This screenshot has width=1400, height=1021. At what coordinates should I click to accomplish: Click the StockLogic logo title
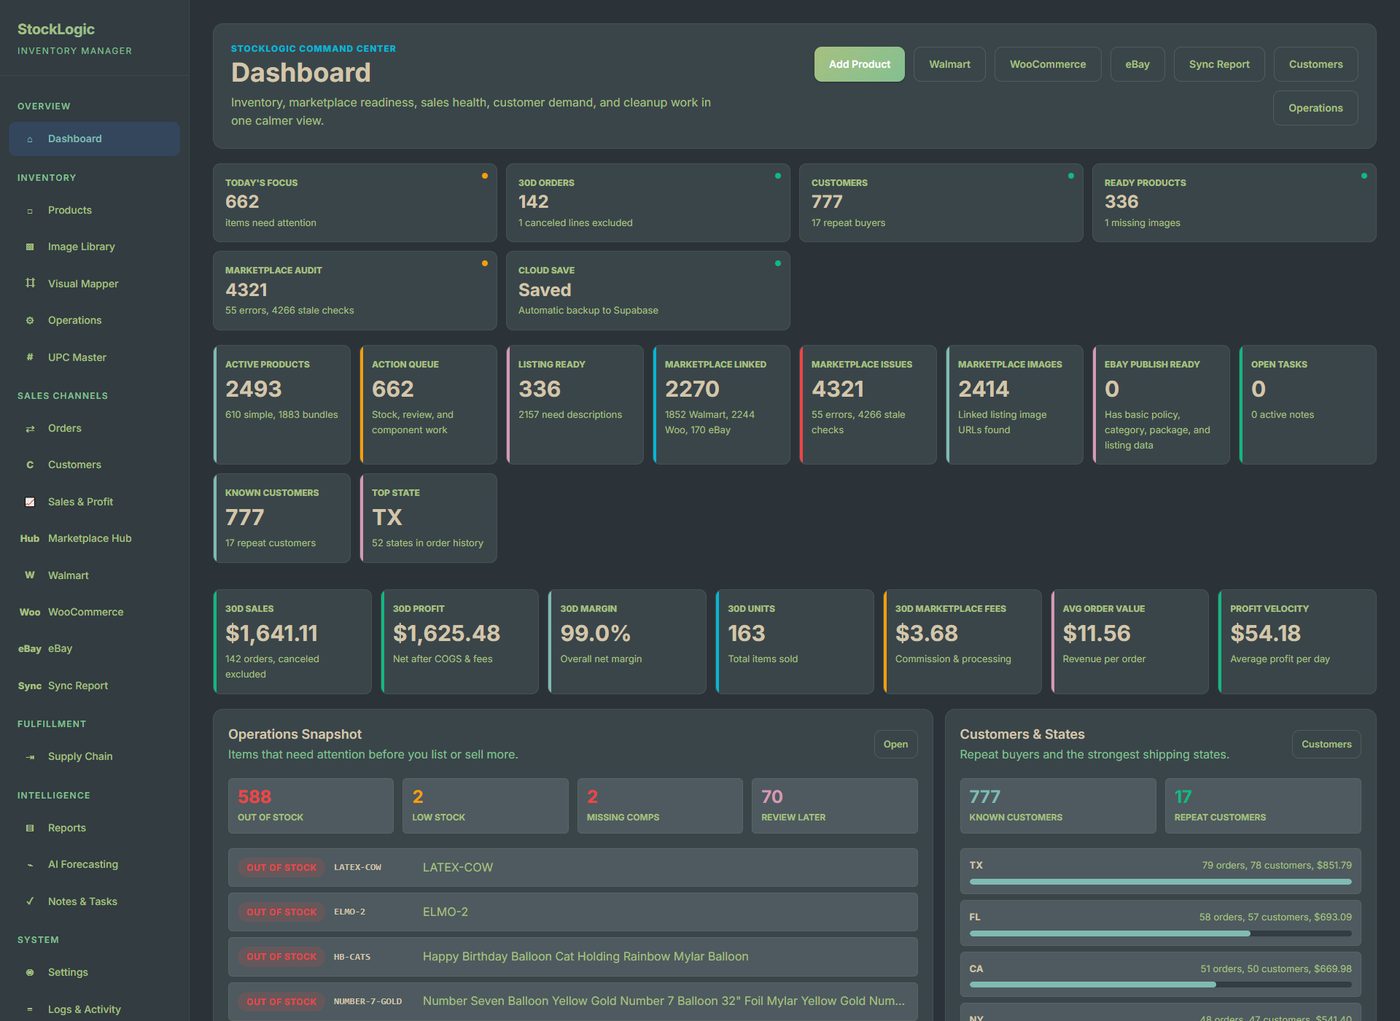(56, 30)
